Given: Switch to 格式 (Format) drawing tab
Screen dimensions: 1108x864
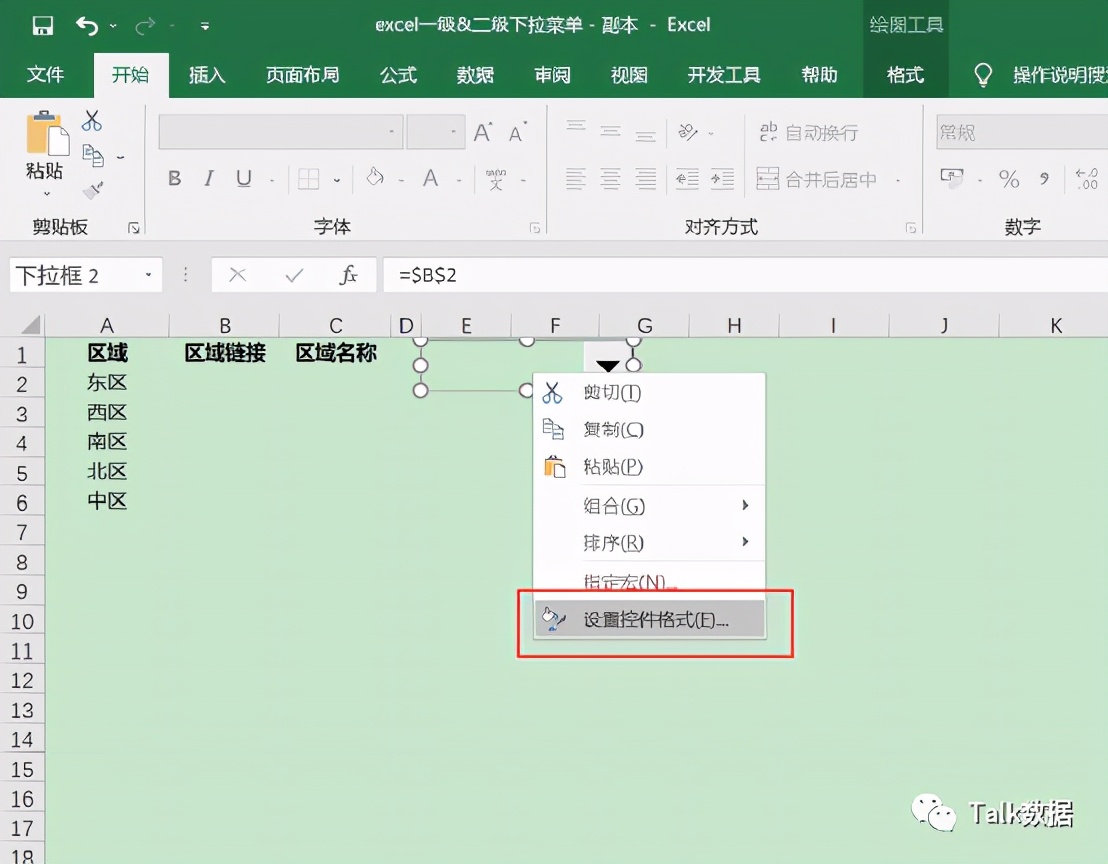Looking at the screenshot, I should (x=905, y=75).
